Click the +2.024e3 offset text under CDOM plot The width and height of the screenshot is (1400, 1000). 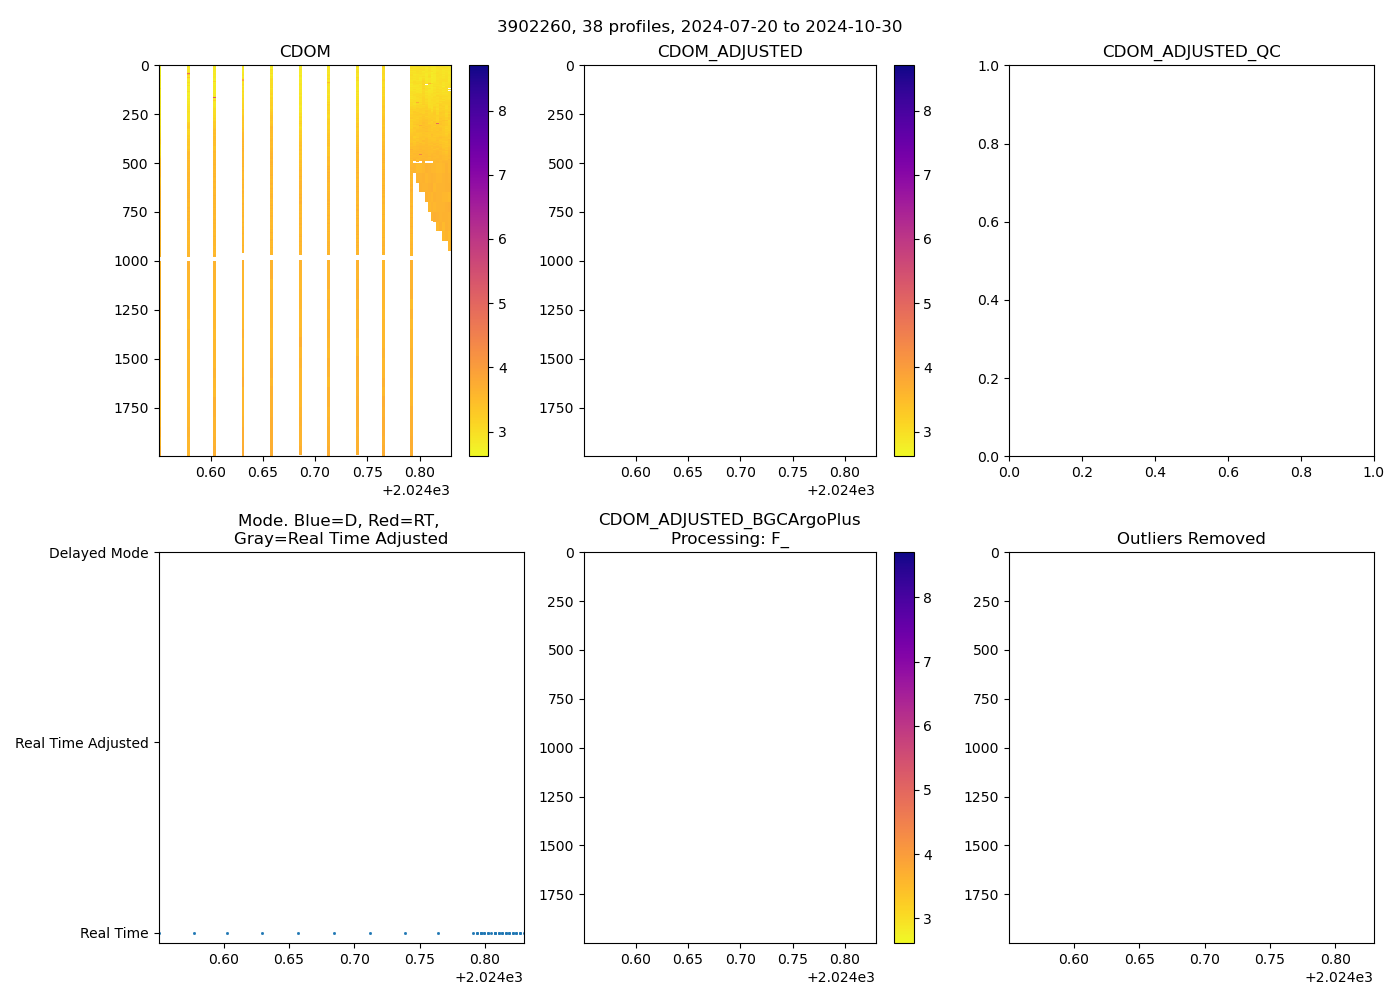(416, 490)
